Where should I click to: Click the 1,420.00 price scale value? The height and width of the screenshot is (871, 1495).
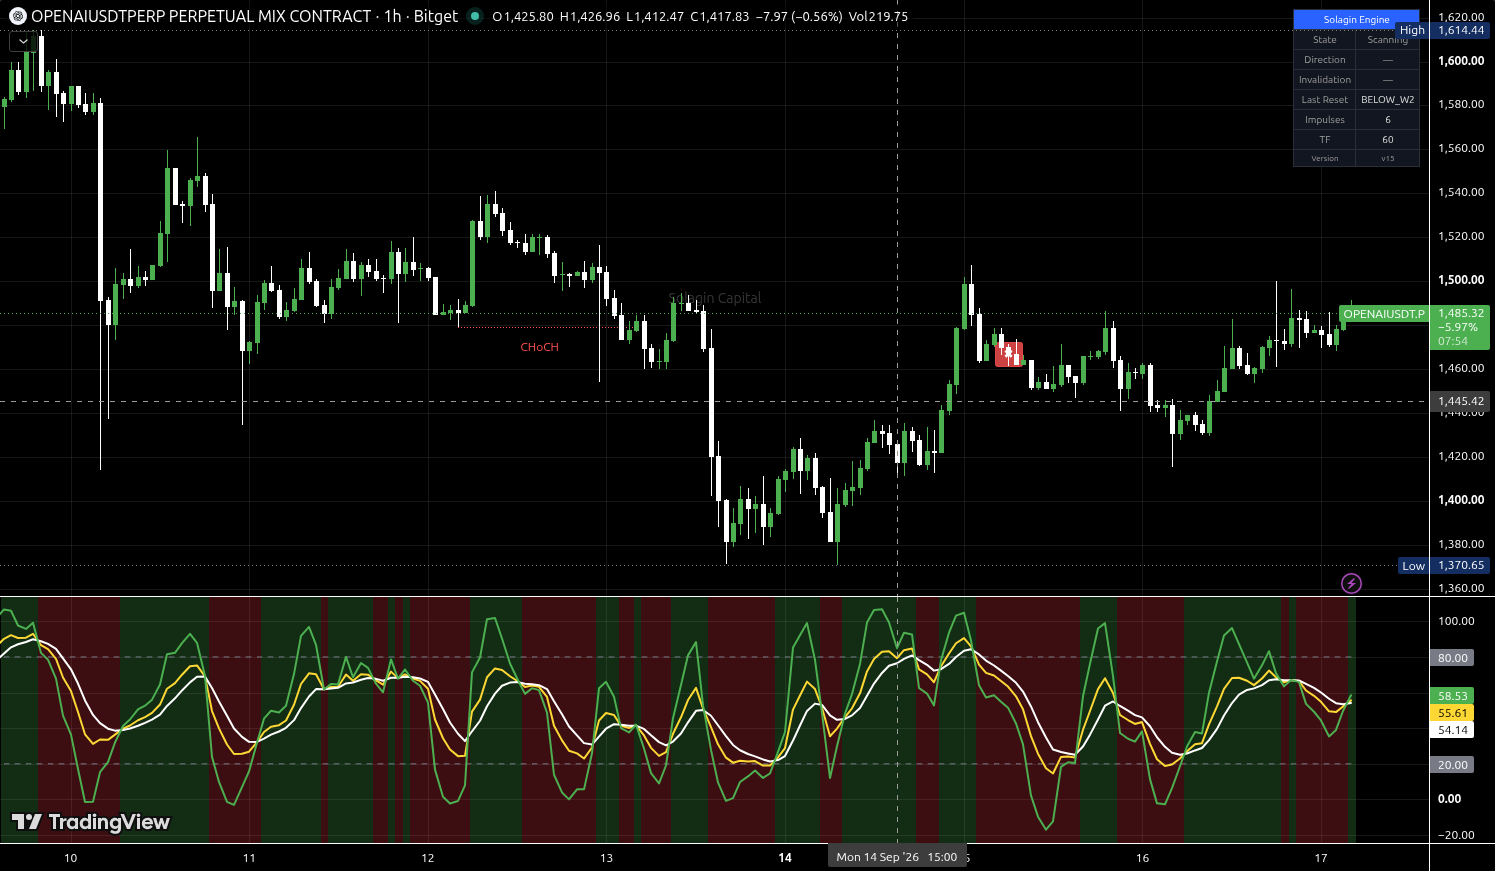[1461, 456]
